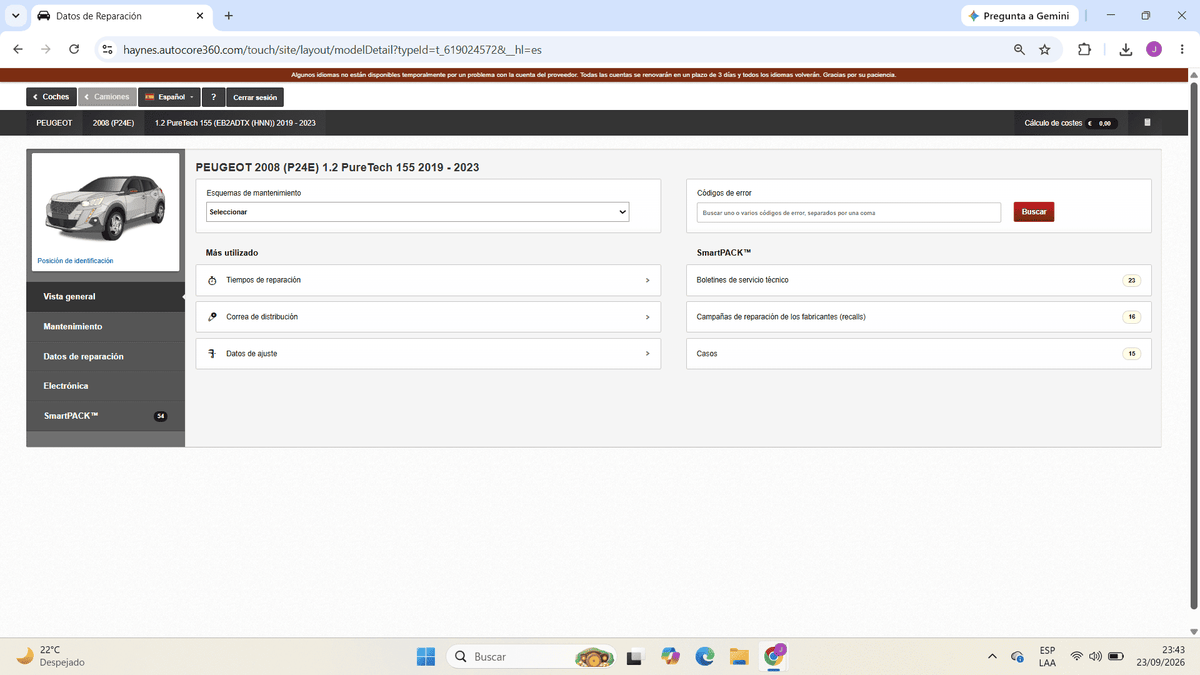
Task: Open Microsoft Edge from the taskbar
Action: click(705, 656)
